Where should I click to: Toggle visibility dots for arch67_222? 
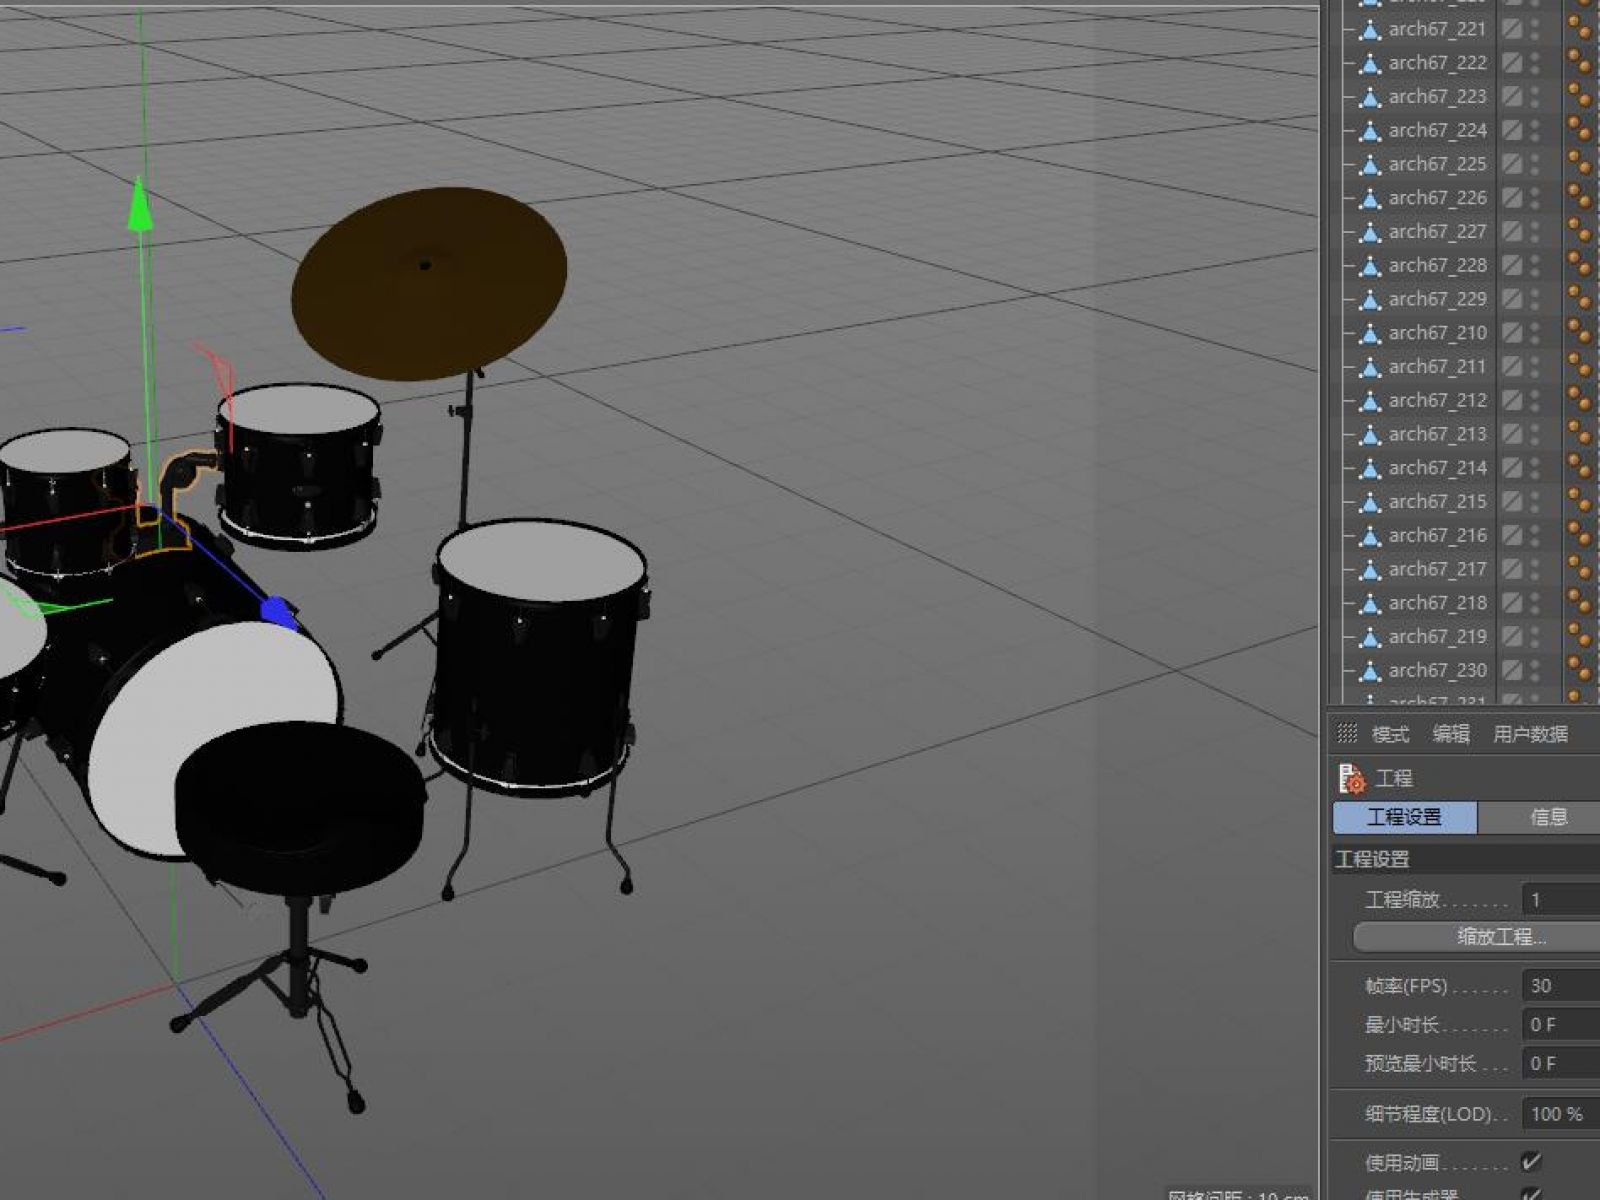point(1536,62)
